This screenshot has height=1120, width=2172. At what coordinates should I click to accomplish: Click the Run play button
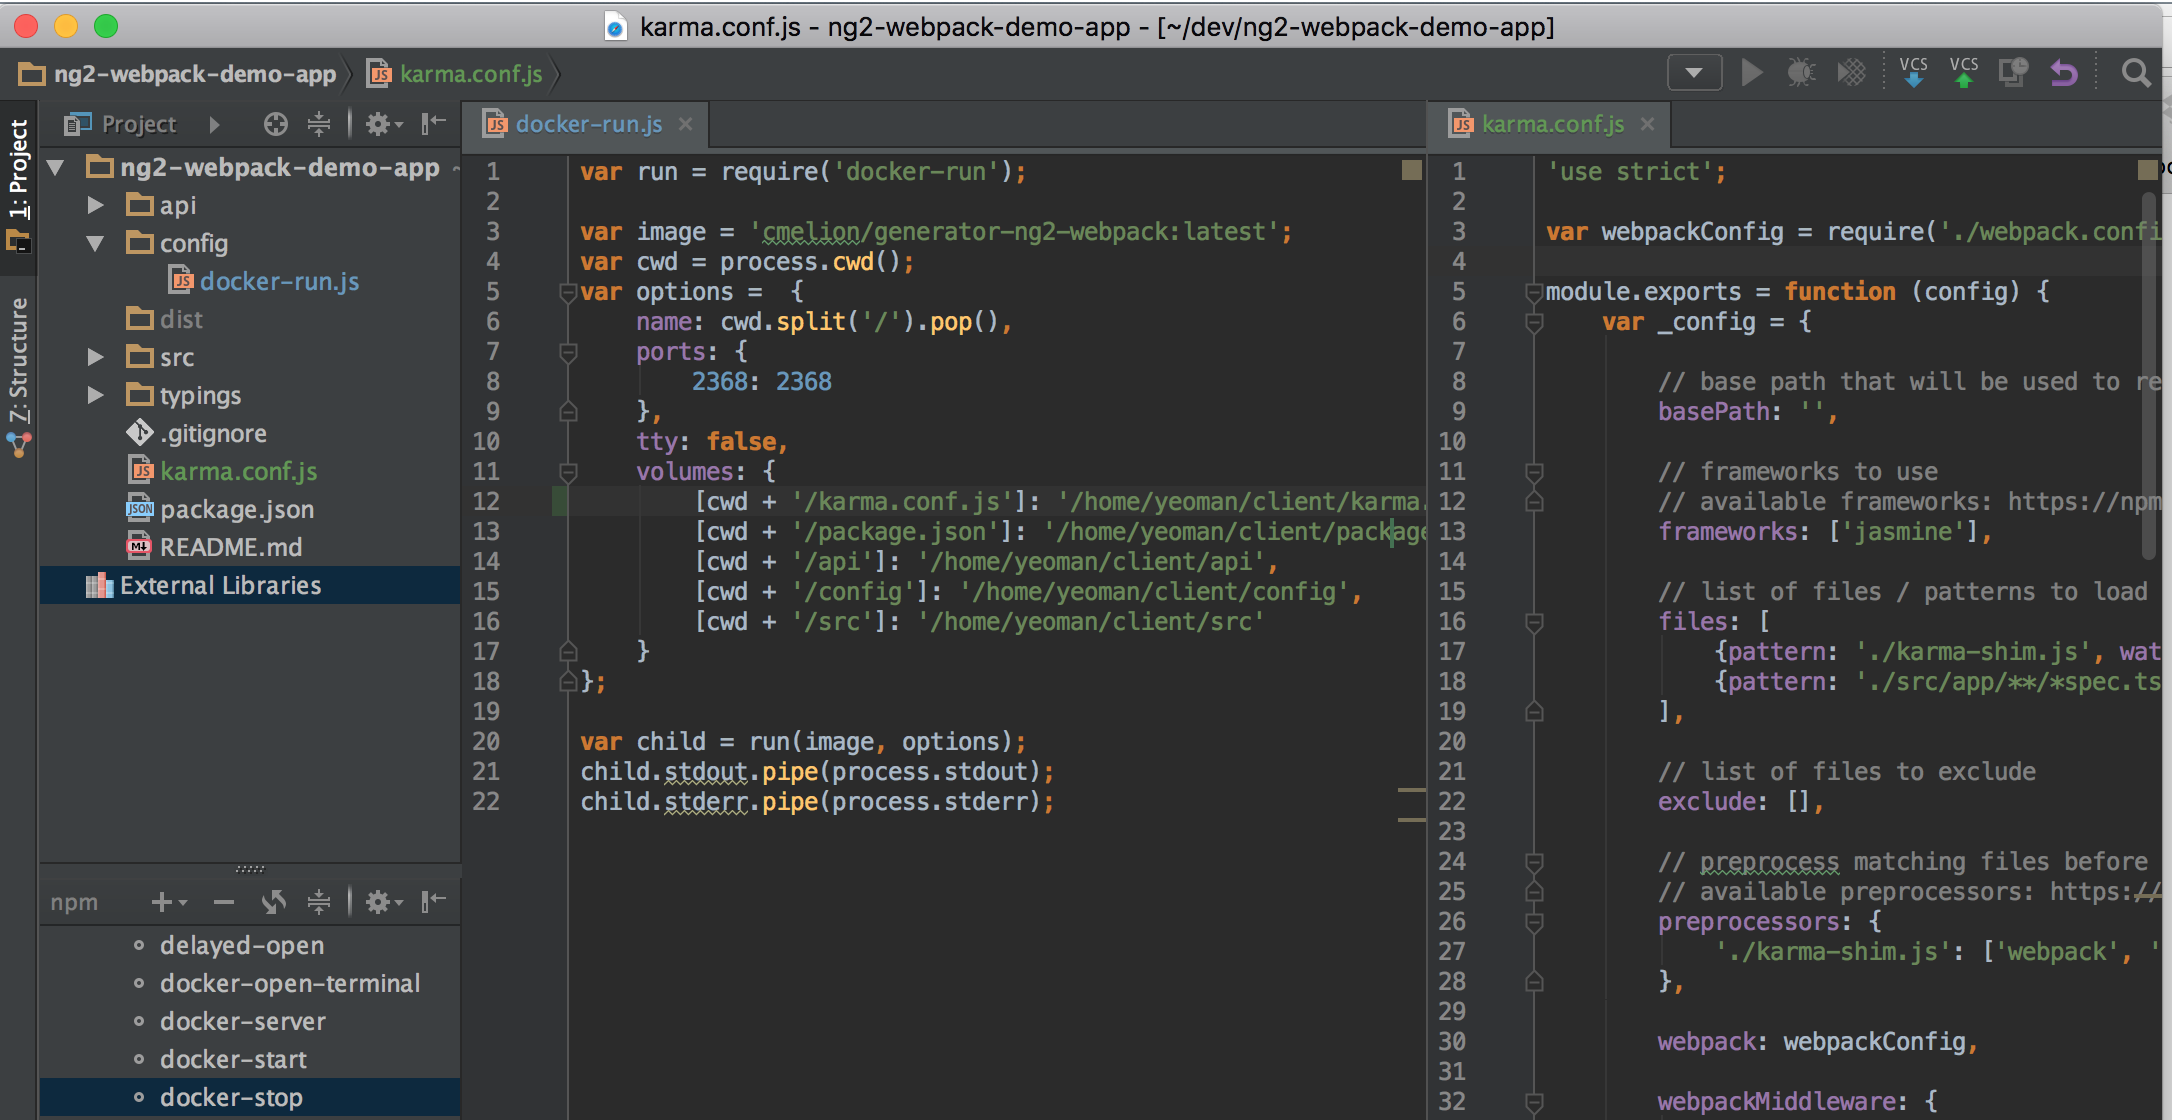[1751, 73]
